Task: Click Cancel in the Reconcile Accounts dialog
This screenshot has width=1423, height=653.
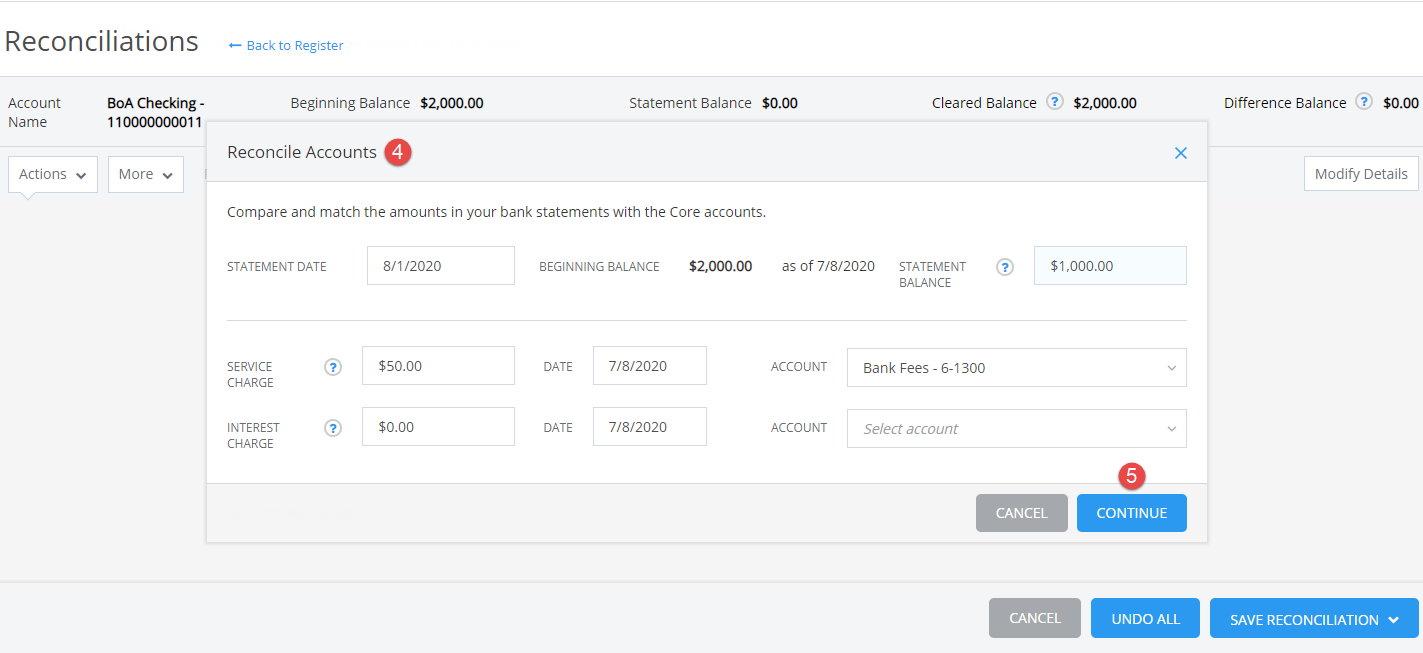Action: pyautogui.click(x=1022, y=513)
